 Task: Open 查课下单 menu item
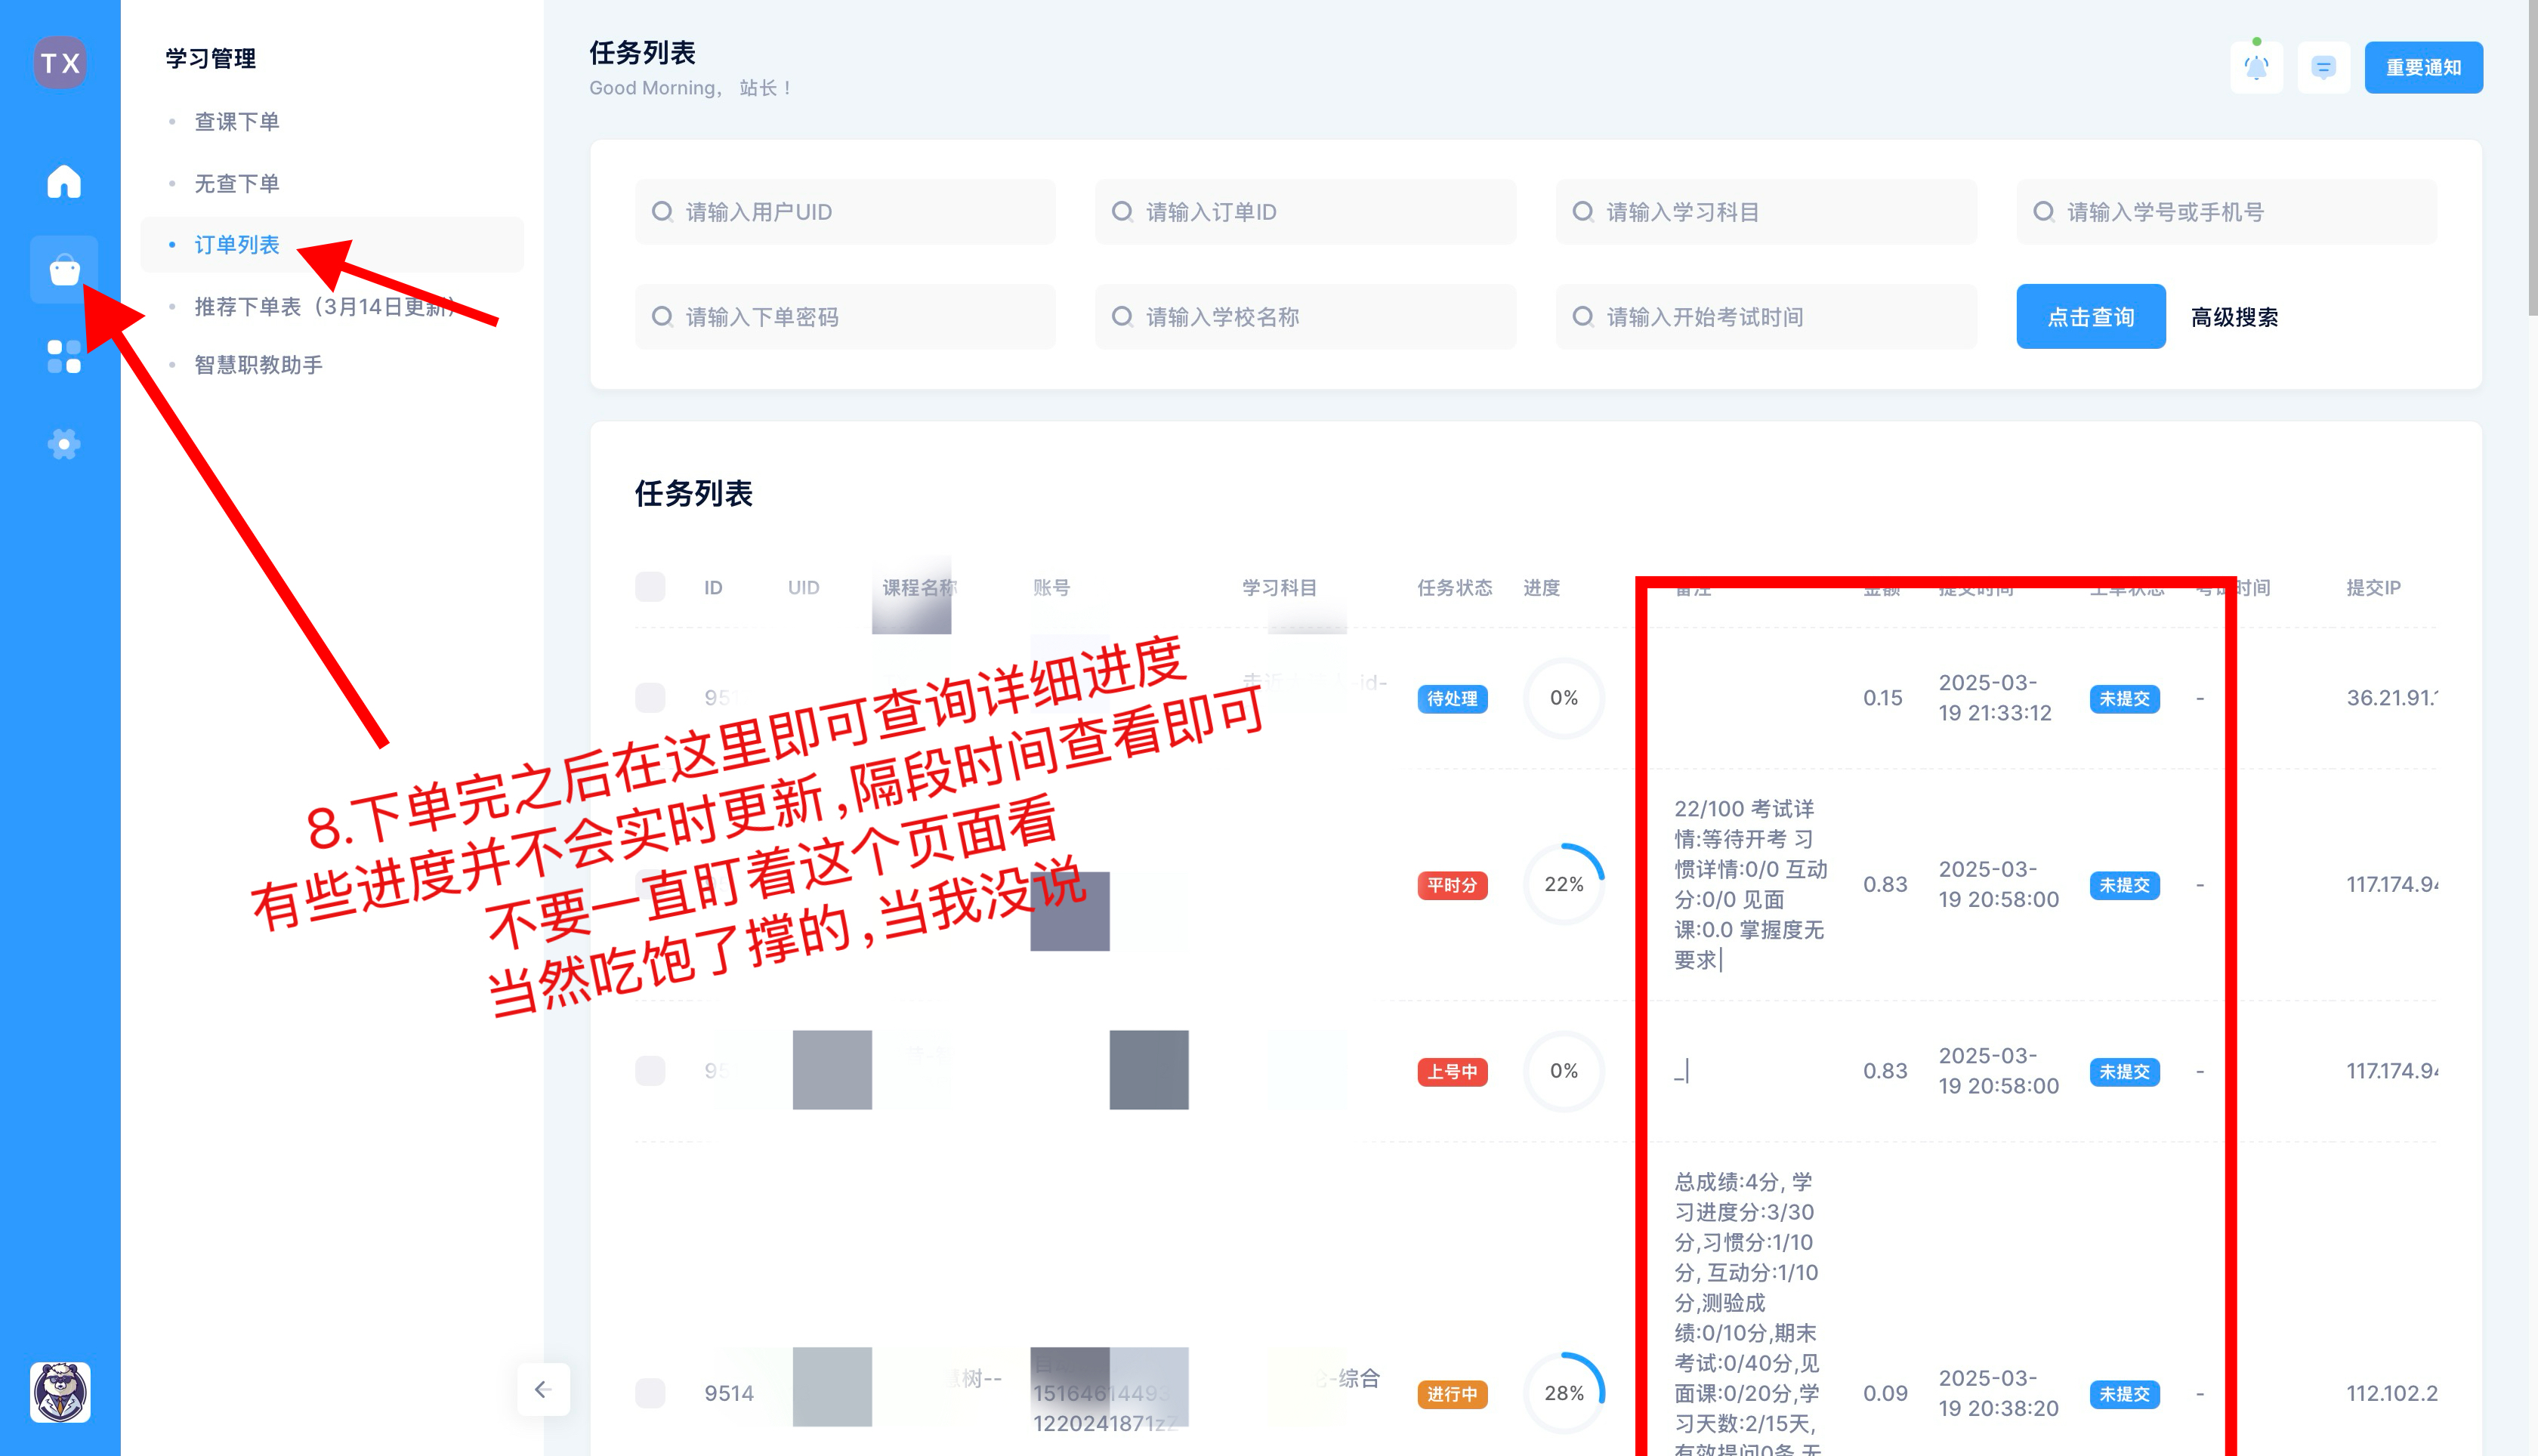click(237, 121)
